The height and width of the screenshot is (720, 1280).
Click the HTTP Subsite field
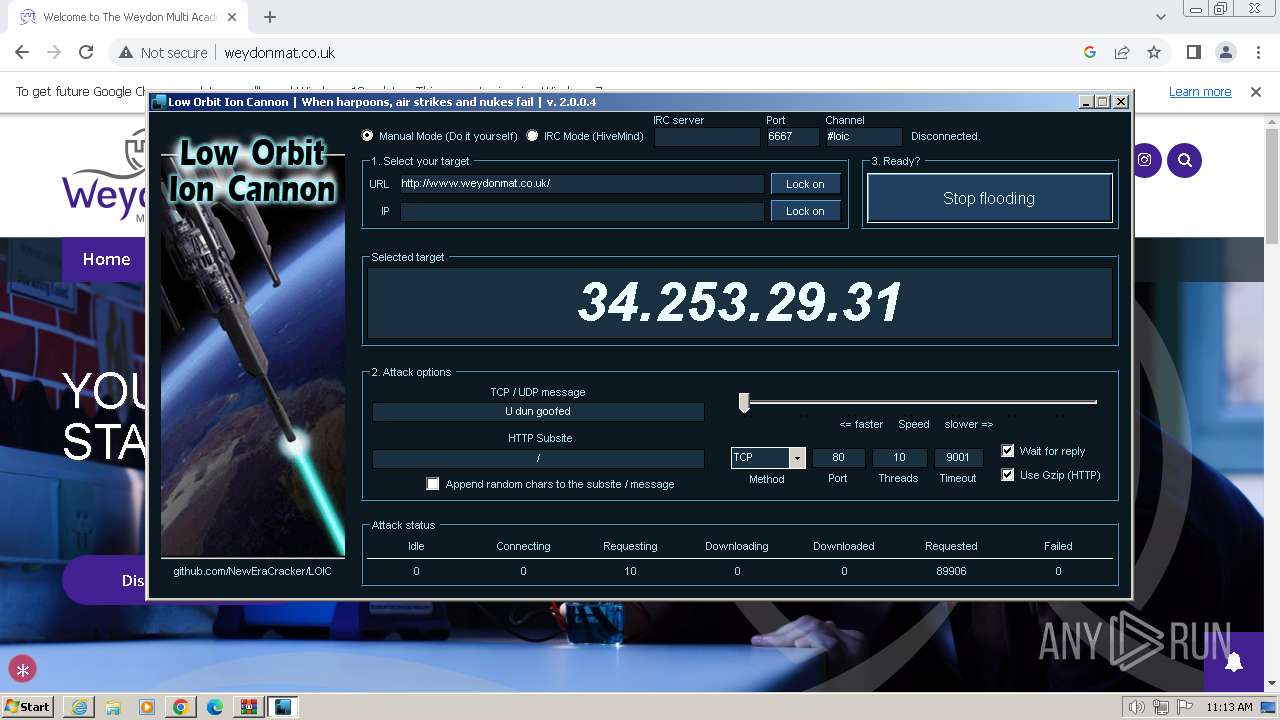(x=538, y=458)
